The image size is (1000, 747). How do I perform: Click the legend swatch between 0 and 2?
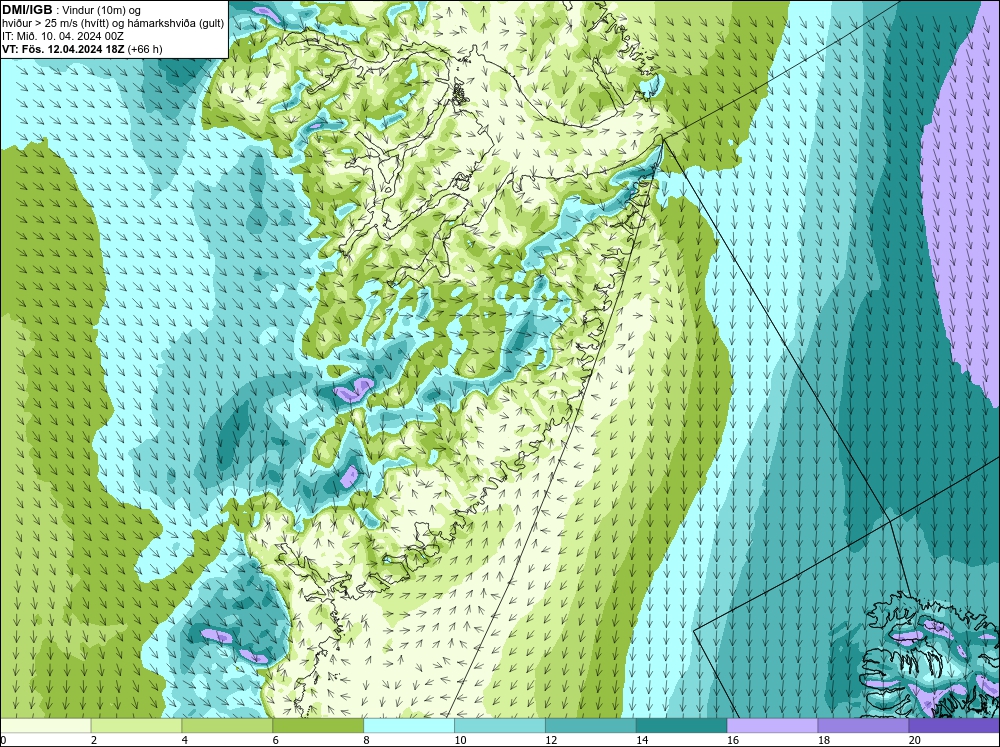46,726
